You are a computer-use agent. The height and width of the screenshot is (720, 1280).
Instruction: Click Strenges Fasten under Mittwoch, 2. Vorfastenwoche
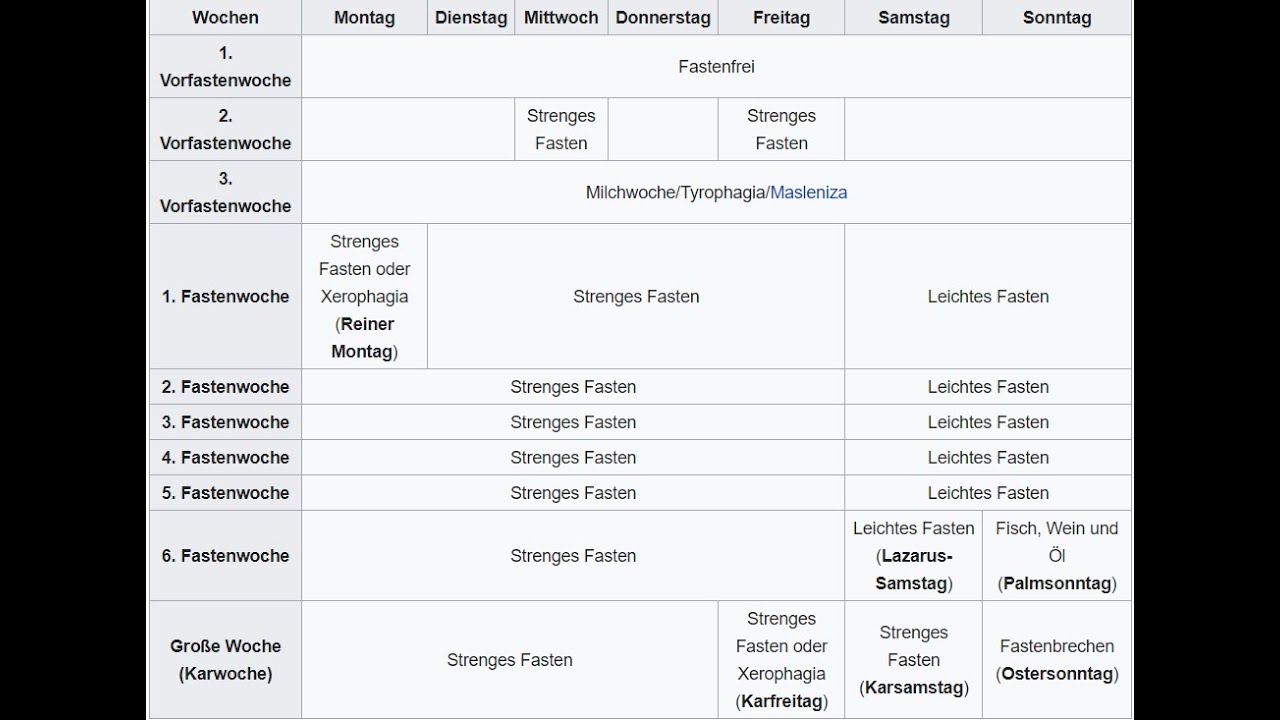561,129
